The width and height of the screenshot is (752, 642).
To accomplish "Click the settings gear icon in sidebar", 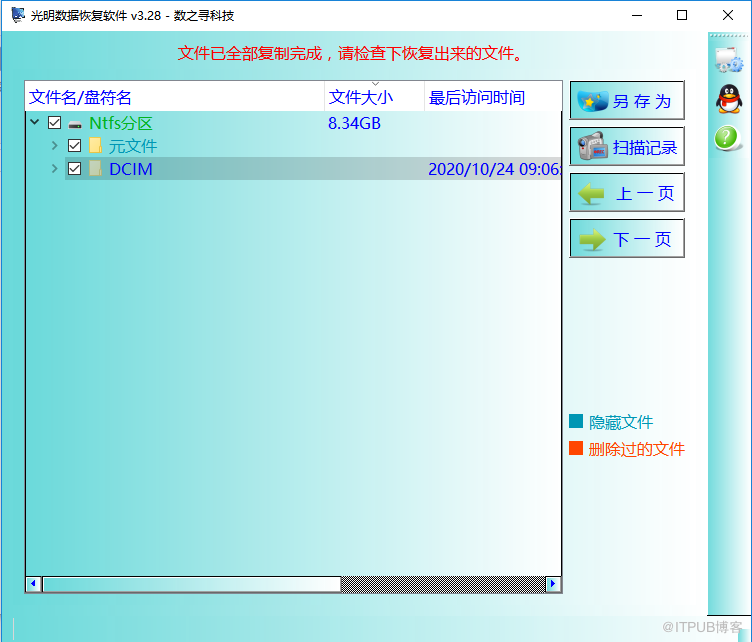I will pyautogui.click(x=729, y=60).
